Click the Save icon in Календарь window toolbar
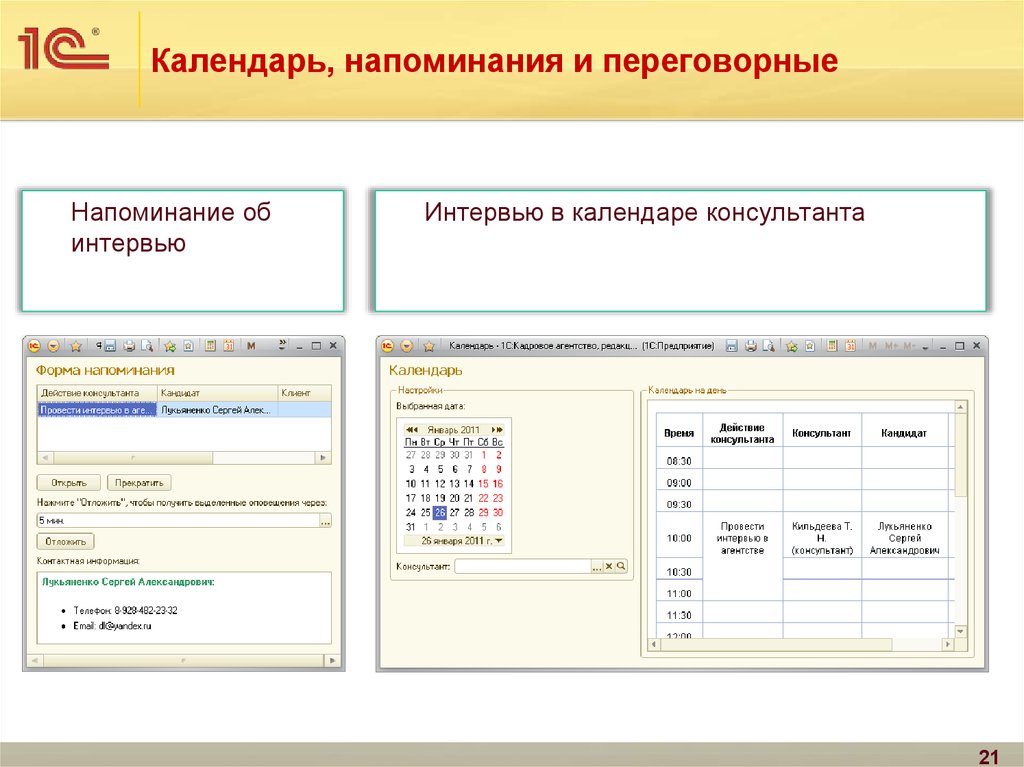 click(731, 346)
